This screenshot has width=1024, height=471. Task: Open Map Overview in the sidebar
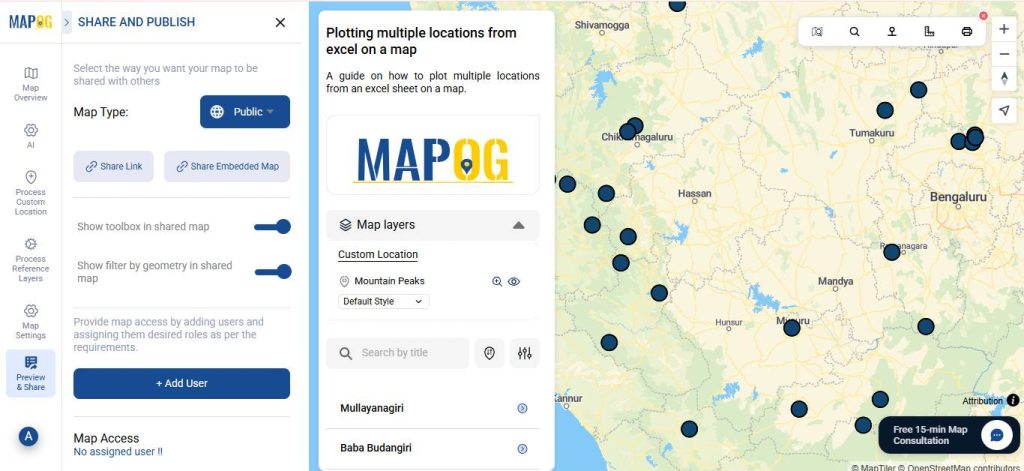[x=31, y=84]
